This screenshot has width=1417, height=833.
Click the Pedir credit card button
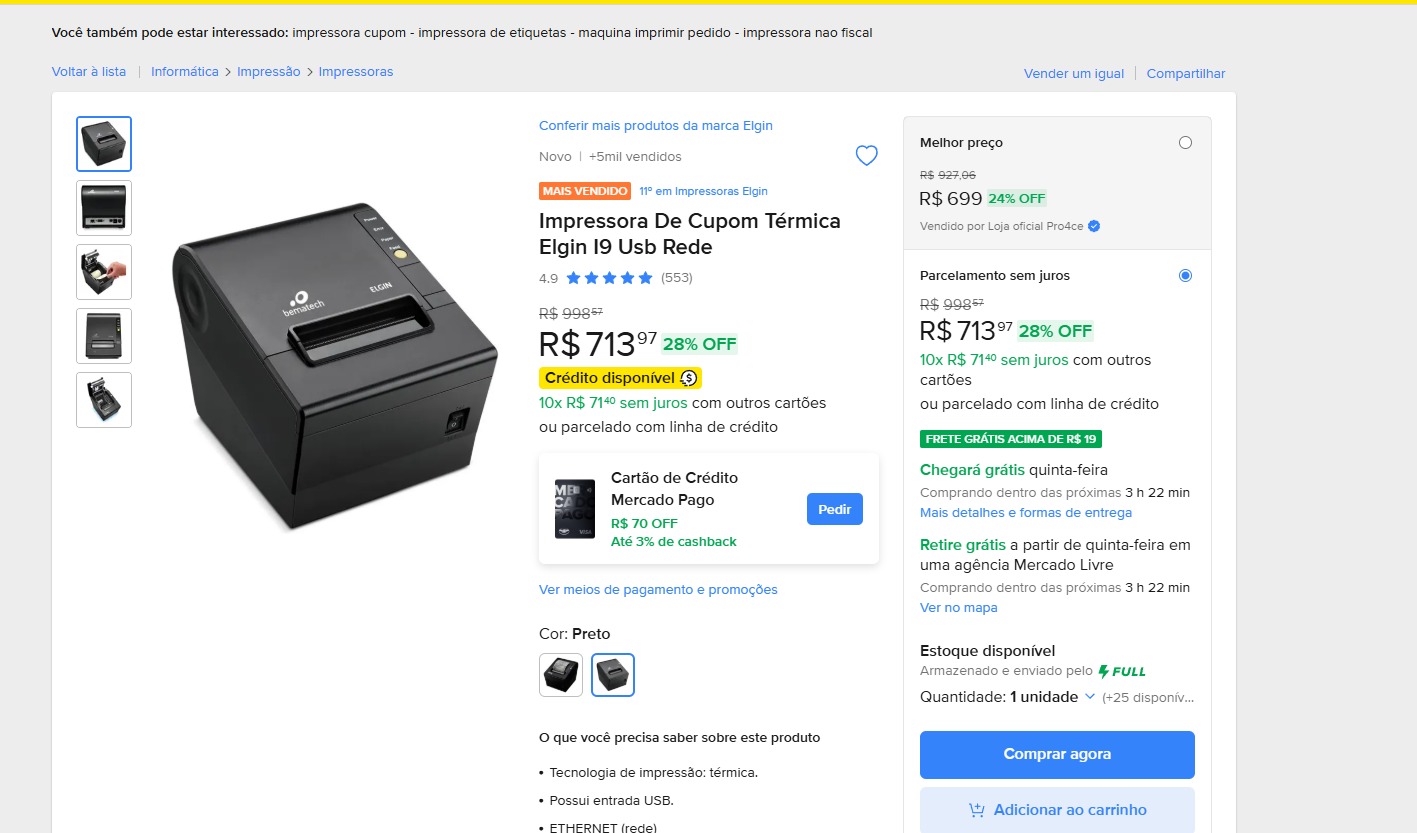point(834,509)
